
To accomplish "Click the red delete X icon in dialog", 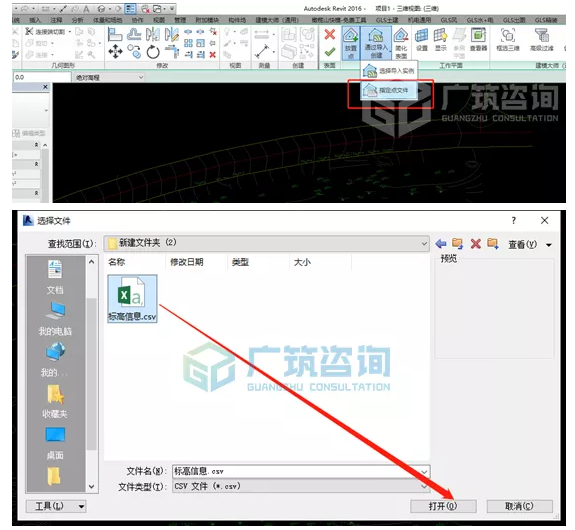I will (476, 244).
